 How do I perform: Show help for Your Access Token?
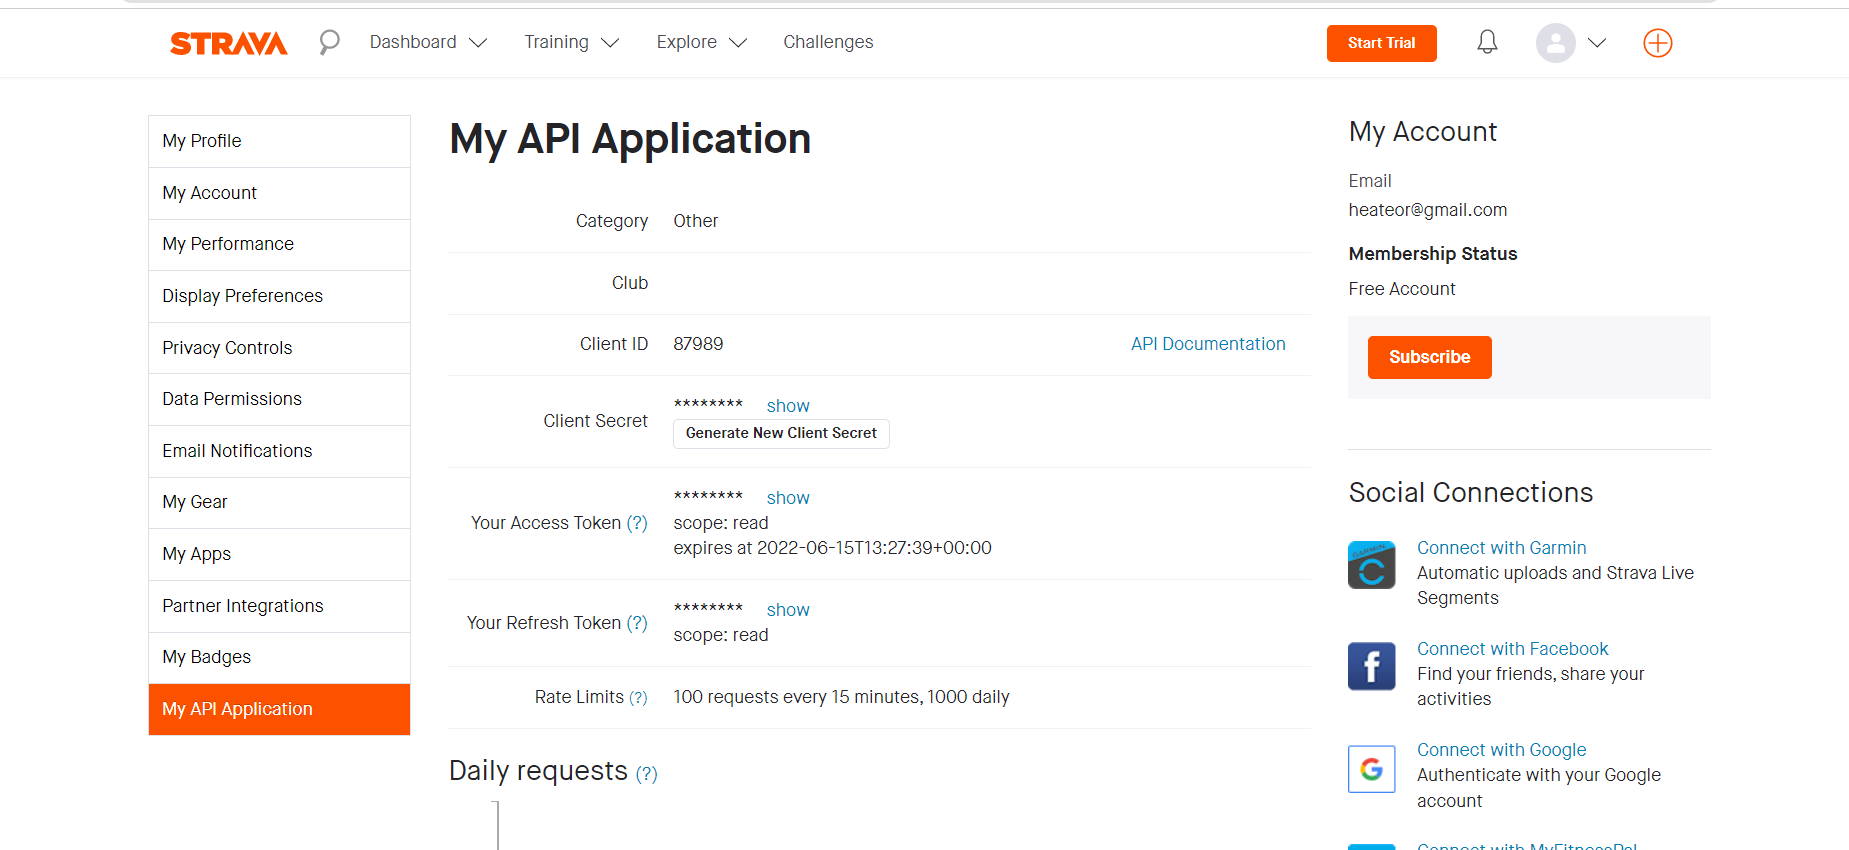click(x=637, y=523)
